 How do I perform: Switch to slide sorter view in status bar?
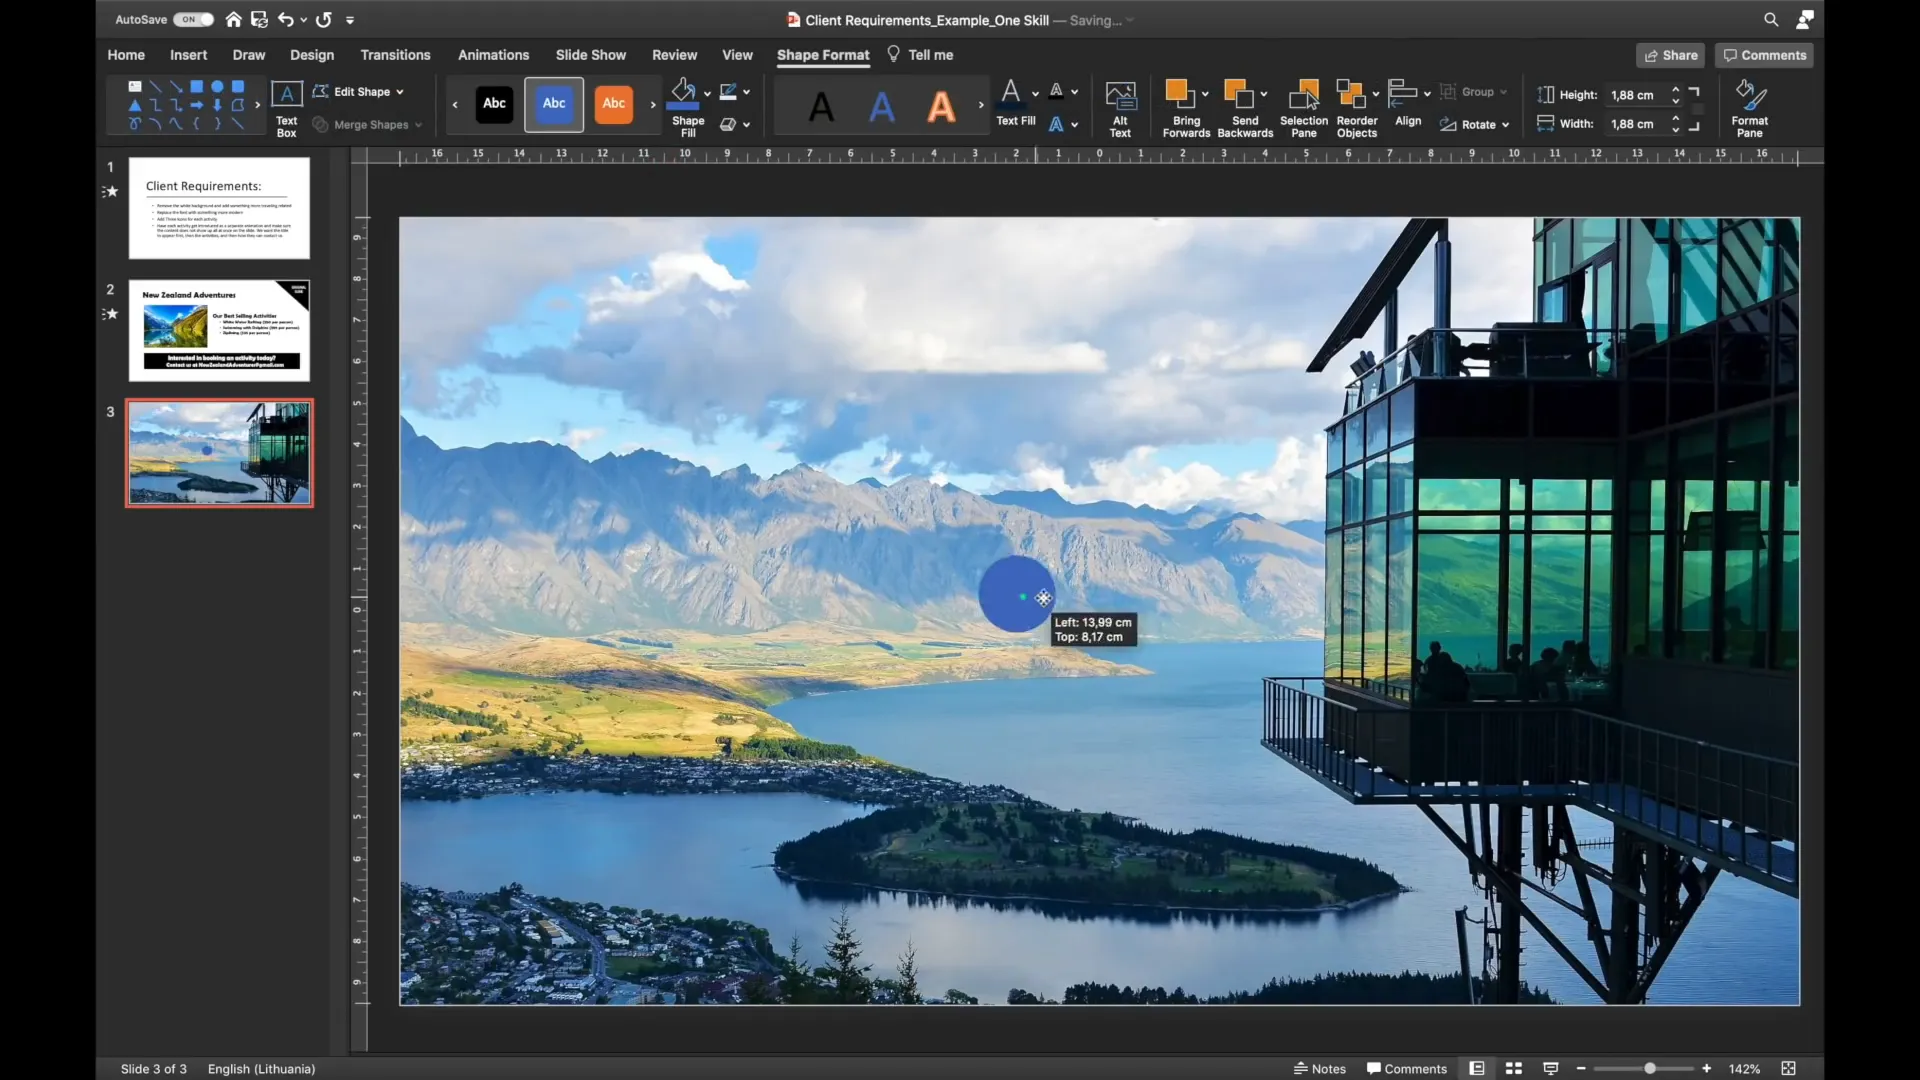1512,1068
